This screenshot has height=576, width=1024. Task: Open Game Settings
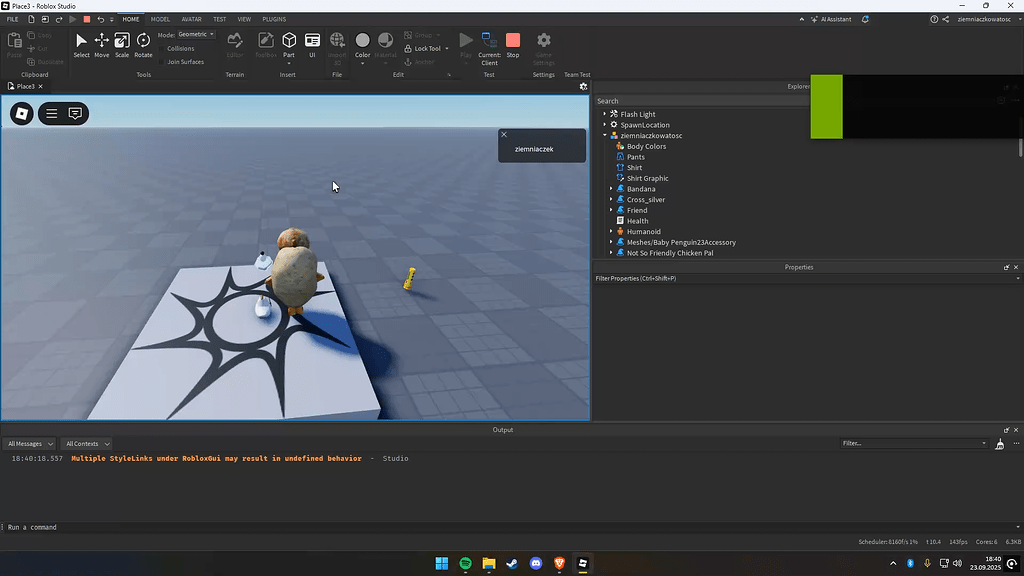(x=543, y=45)
